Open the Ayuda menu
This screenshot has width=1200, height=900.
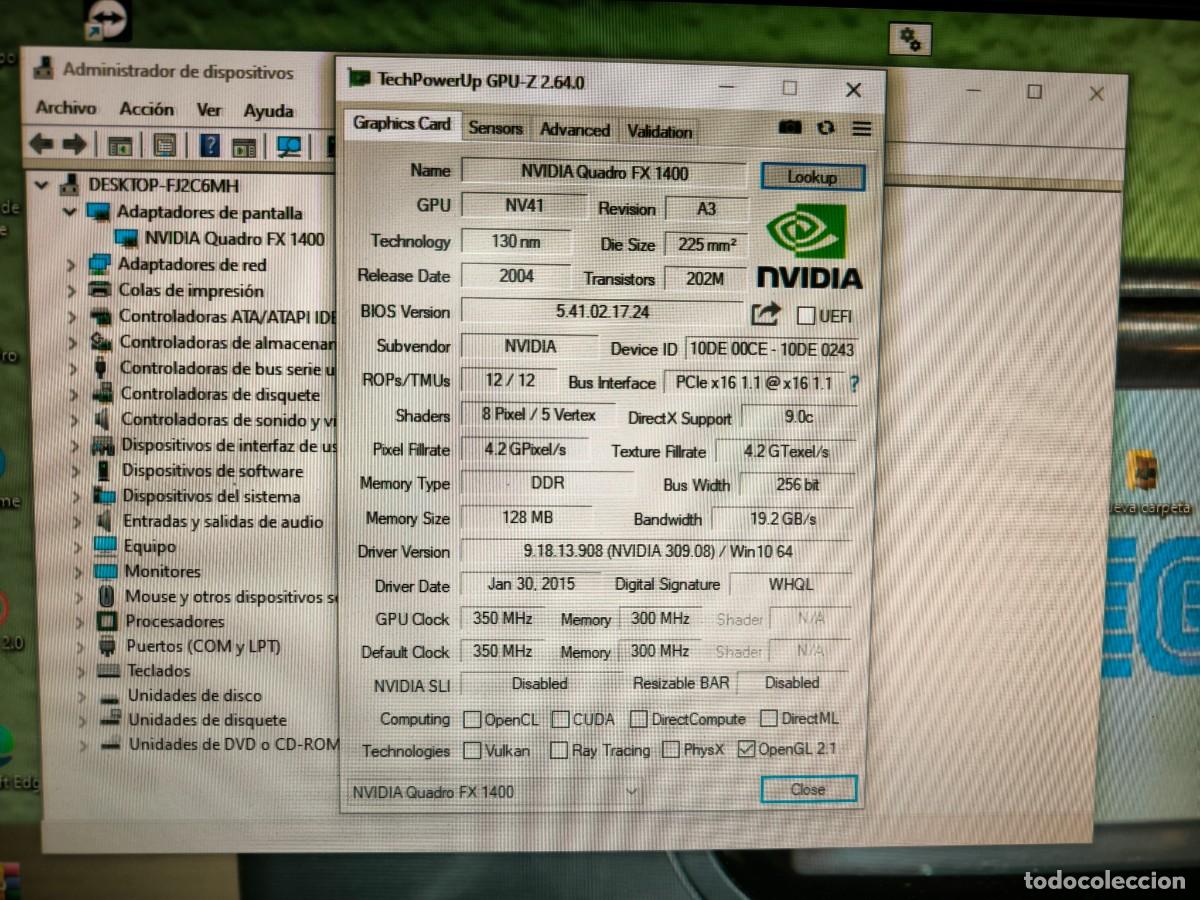[x=268, y=111]
